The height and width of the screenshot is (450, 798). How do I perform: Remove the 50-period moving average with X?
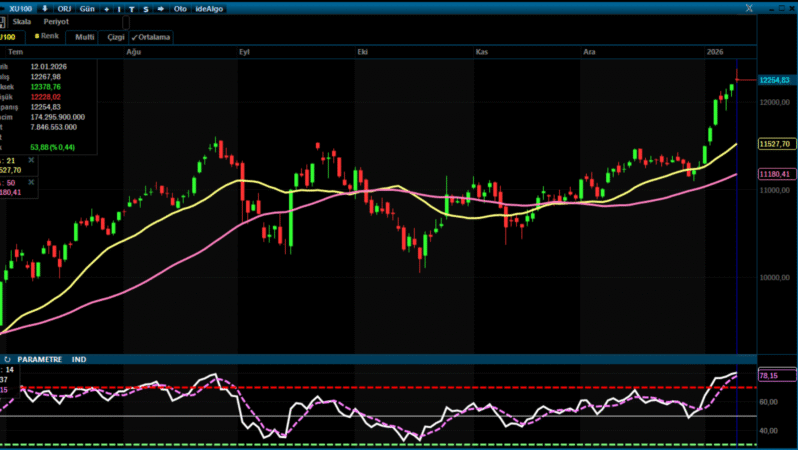point(30,183)
